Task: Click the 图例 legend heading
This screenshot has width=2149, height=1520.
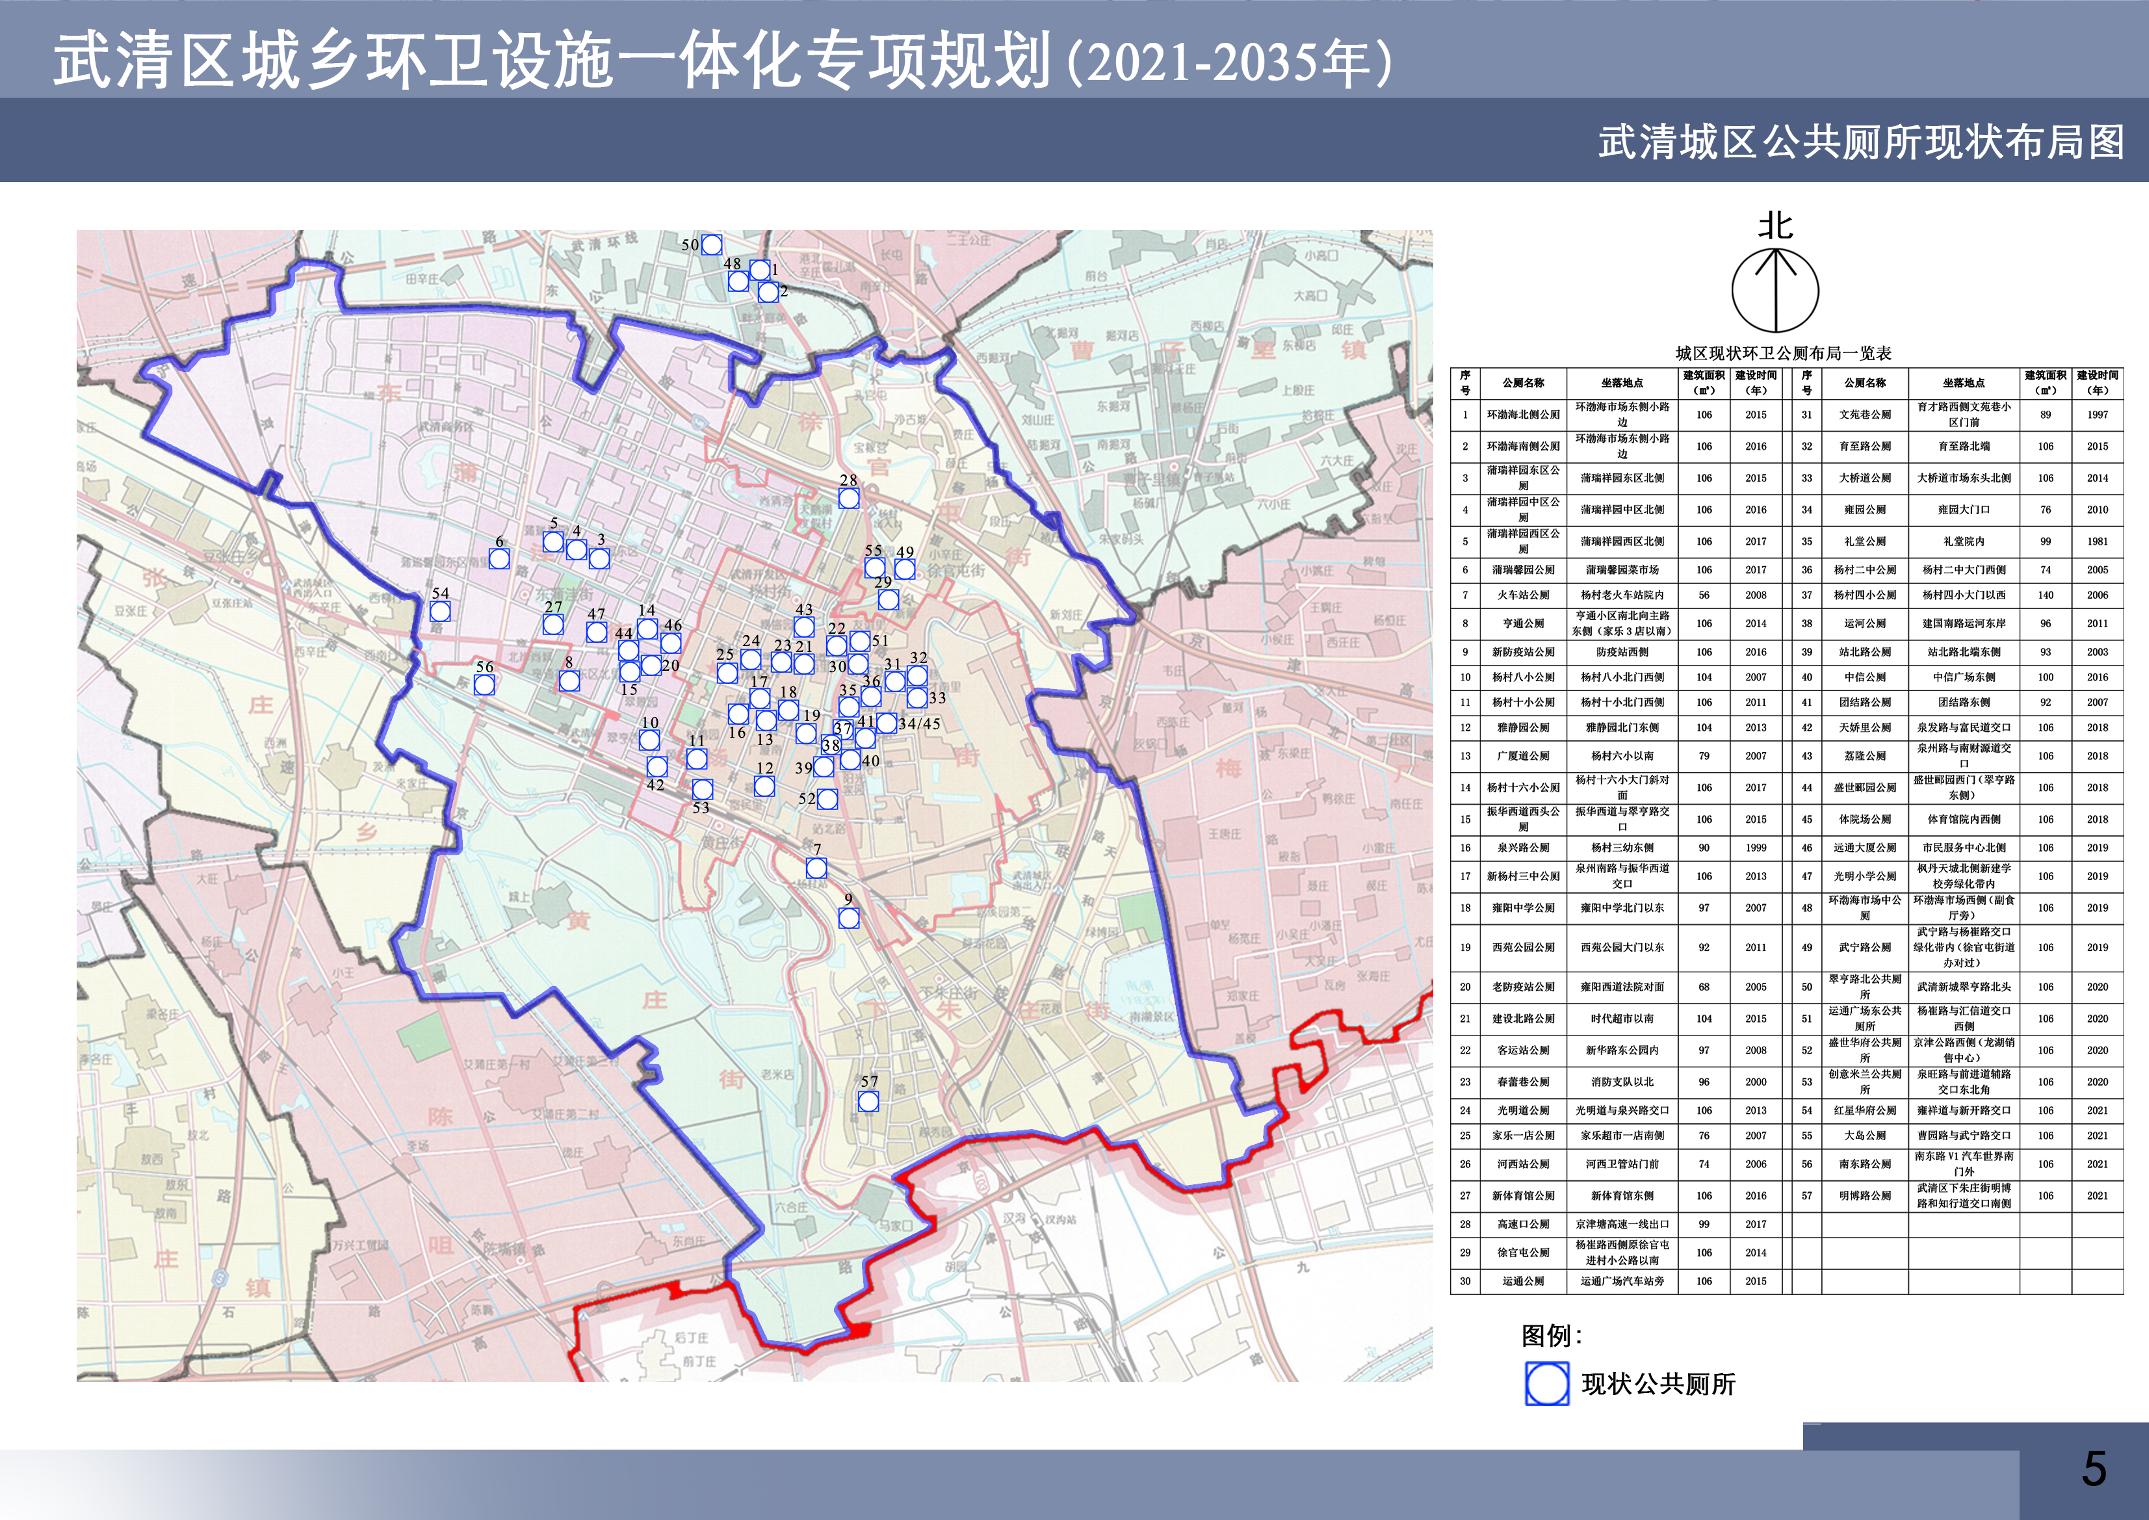Action: tap(1552, 1335)
